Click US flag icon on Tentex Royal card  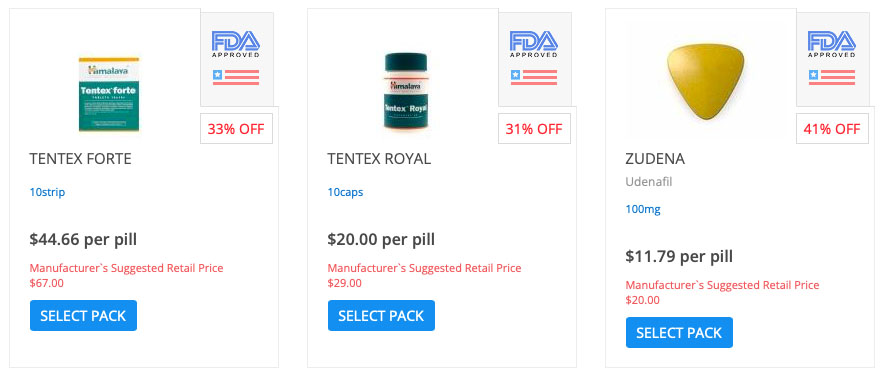pos(534,77)
